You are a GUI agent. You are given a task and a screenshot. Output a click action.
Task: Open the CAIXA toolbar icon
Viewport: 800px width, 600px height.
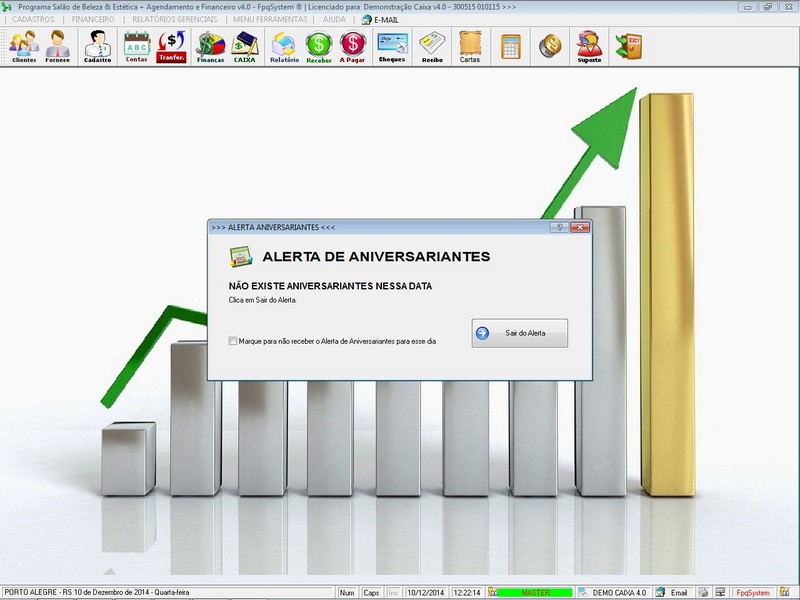pos(245,46)
